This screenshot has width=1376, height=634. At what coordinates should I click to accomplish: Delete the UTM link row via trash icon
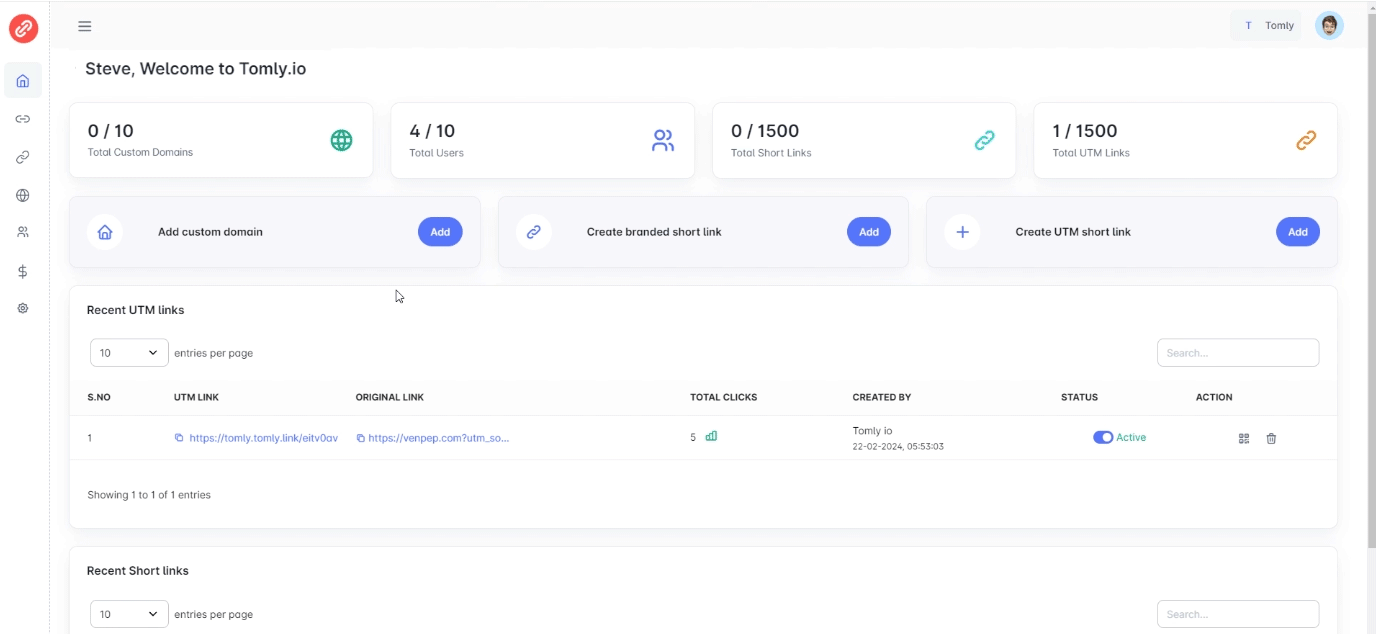pos(1271,438)
